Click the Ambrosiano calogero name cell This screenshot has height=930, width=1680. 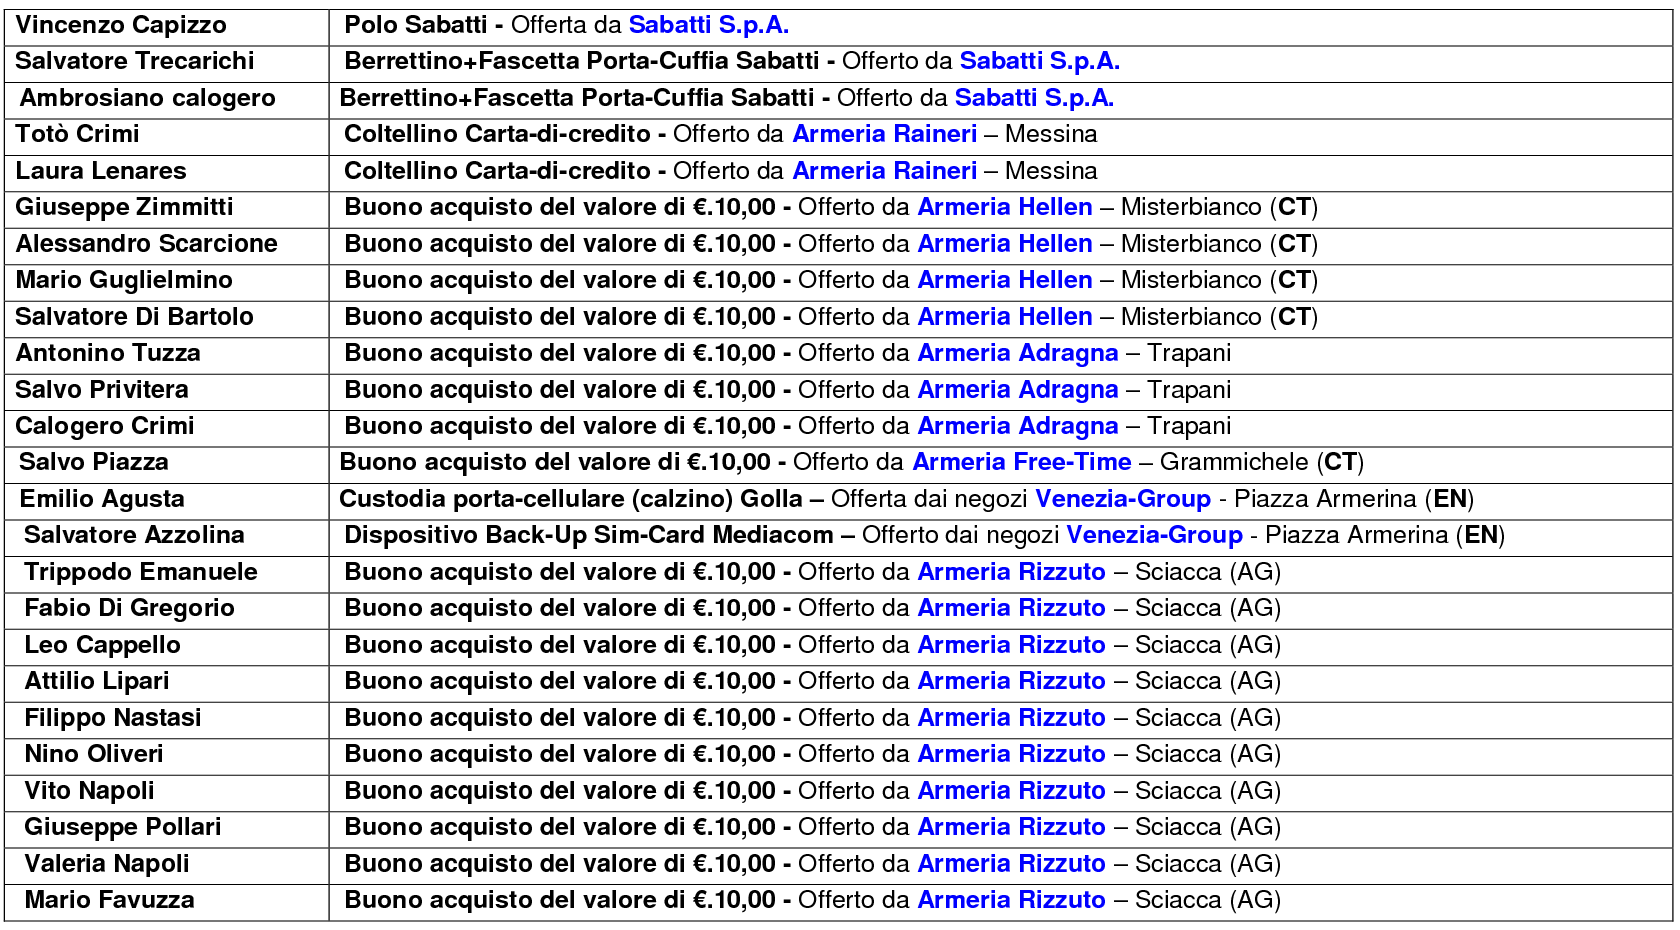(x=147, y=98)
